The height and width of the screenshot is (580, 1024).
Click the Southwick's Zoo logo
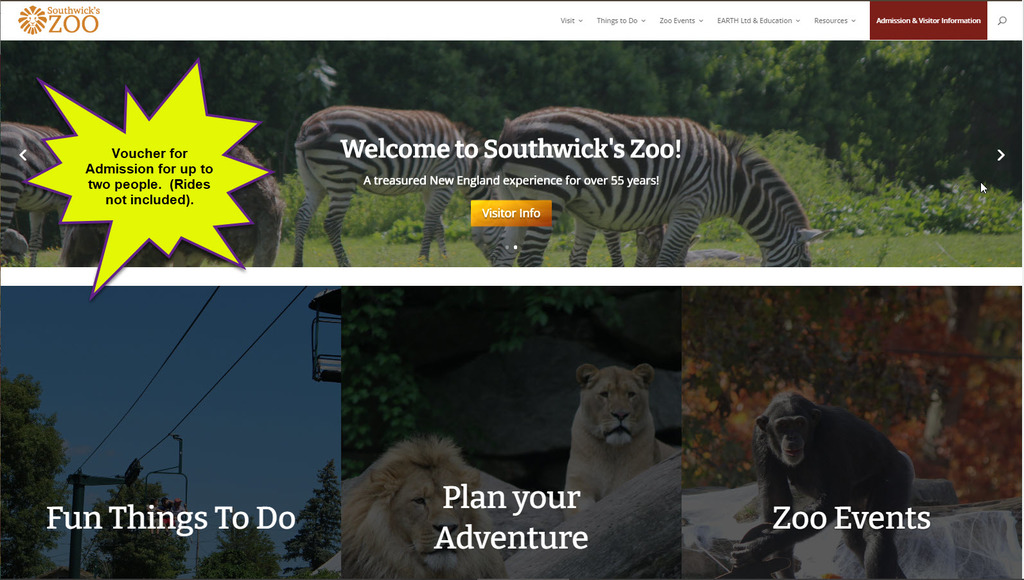point(59,20)
